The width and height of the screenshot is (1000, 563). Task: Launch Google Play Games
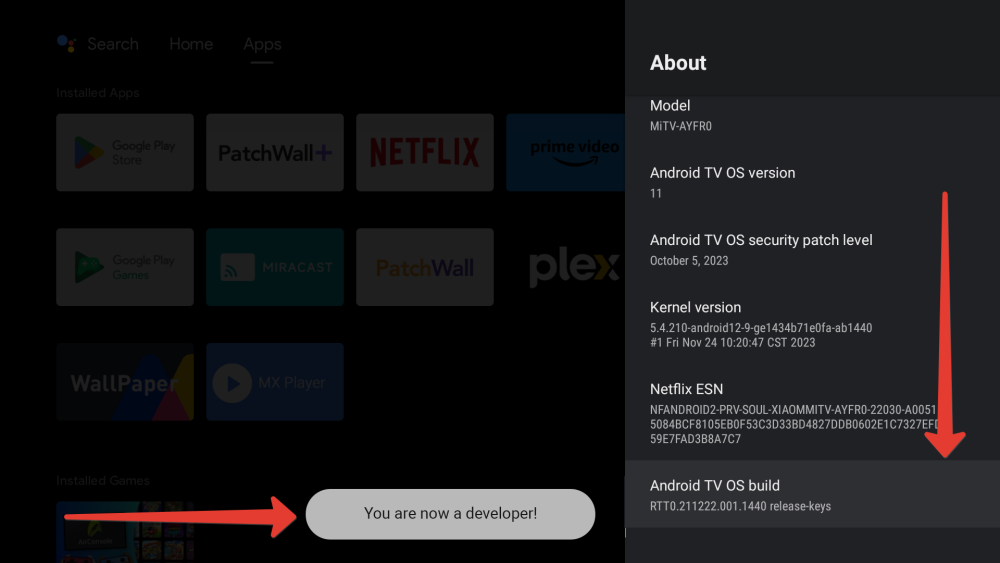point(125,267)
